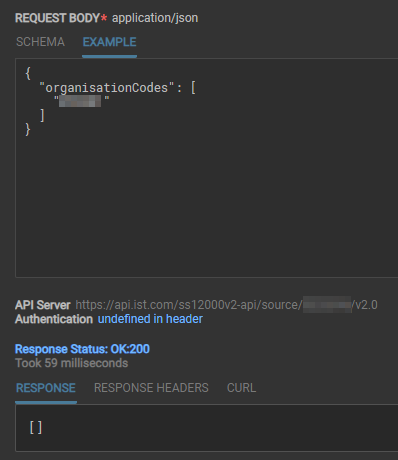Click the 'Response Status: OK:200' text
Viewport: 398px width, 460px height.
tap(82, 349)
